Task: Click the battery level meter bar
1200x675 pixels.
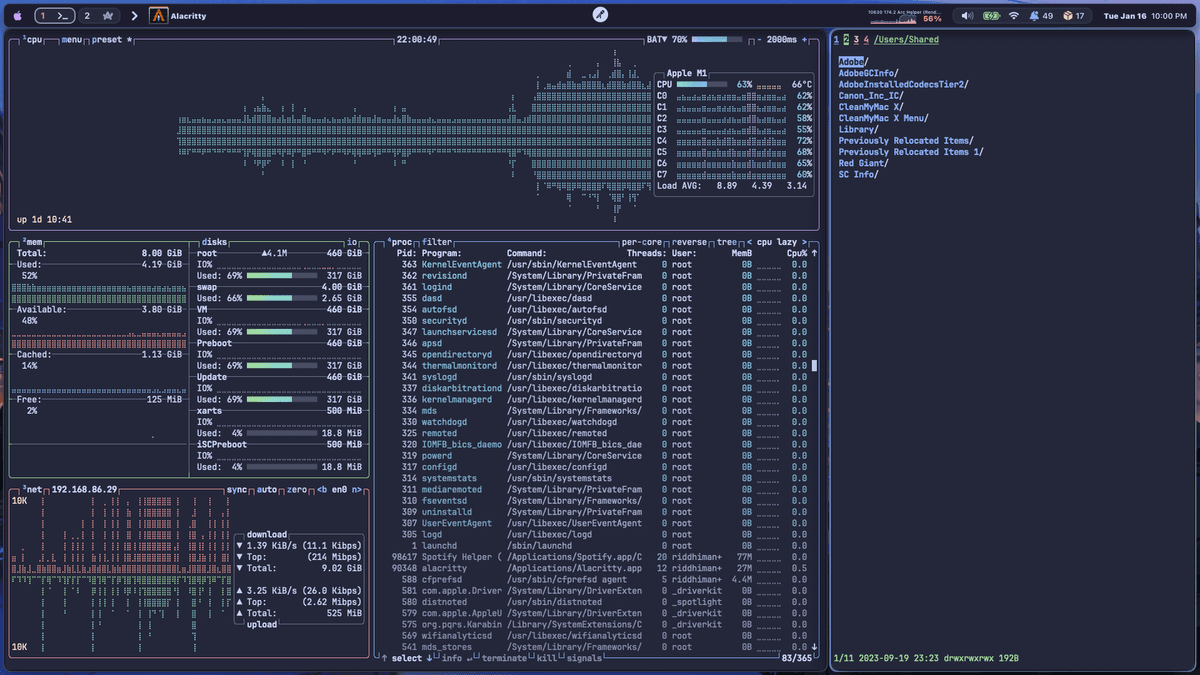Action: pyautogui.click(x=716, y=40)
